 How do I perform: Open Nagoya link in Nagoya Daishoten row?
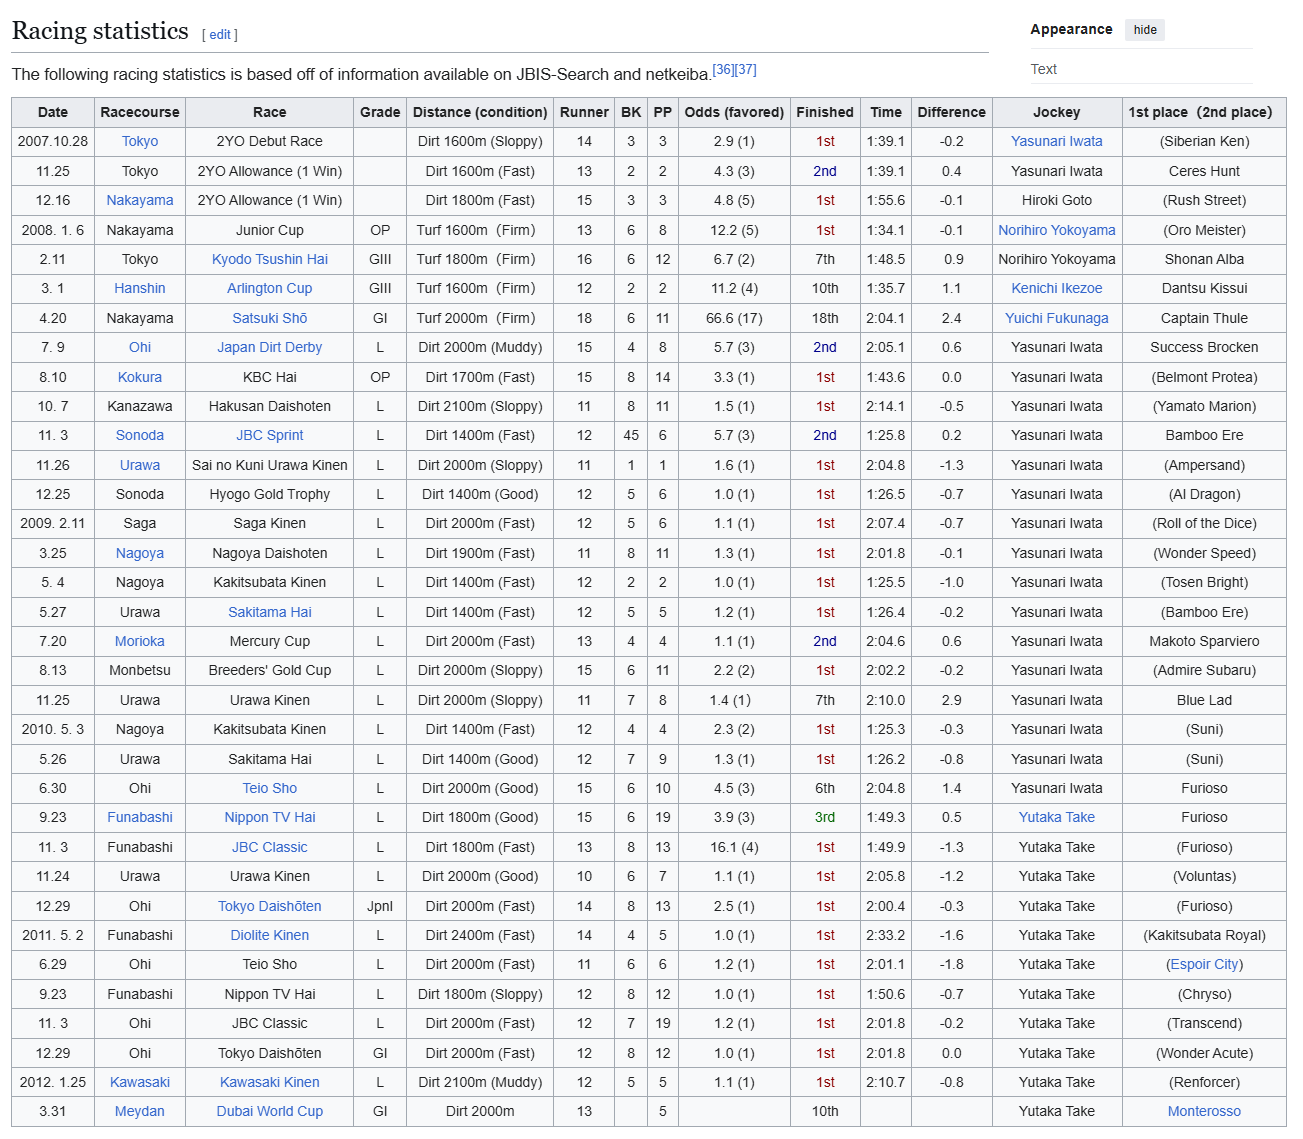pyautogui.click(x=140, y=554)
